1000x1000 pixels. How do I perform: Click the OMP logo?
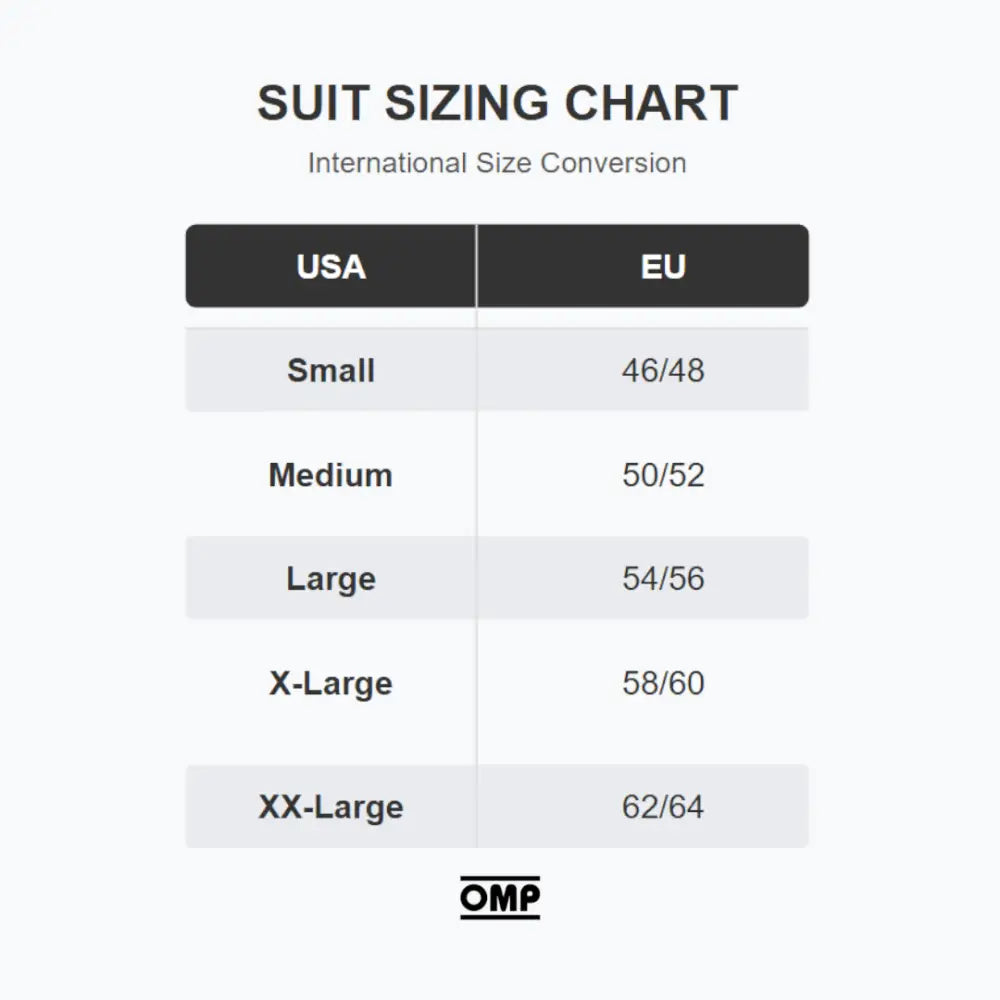(x=500, y=897)
